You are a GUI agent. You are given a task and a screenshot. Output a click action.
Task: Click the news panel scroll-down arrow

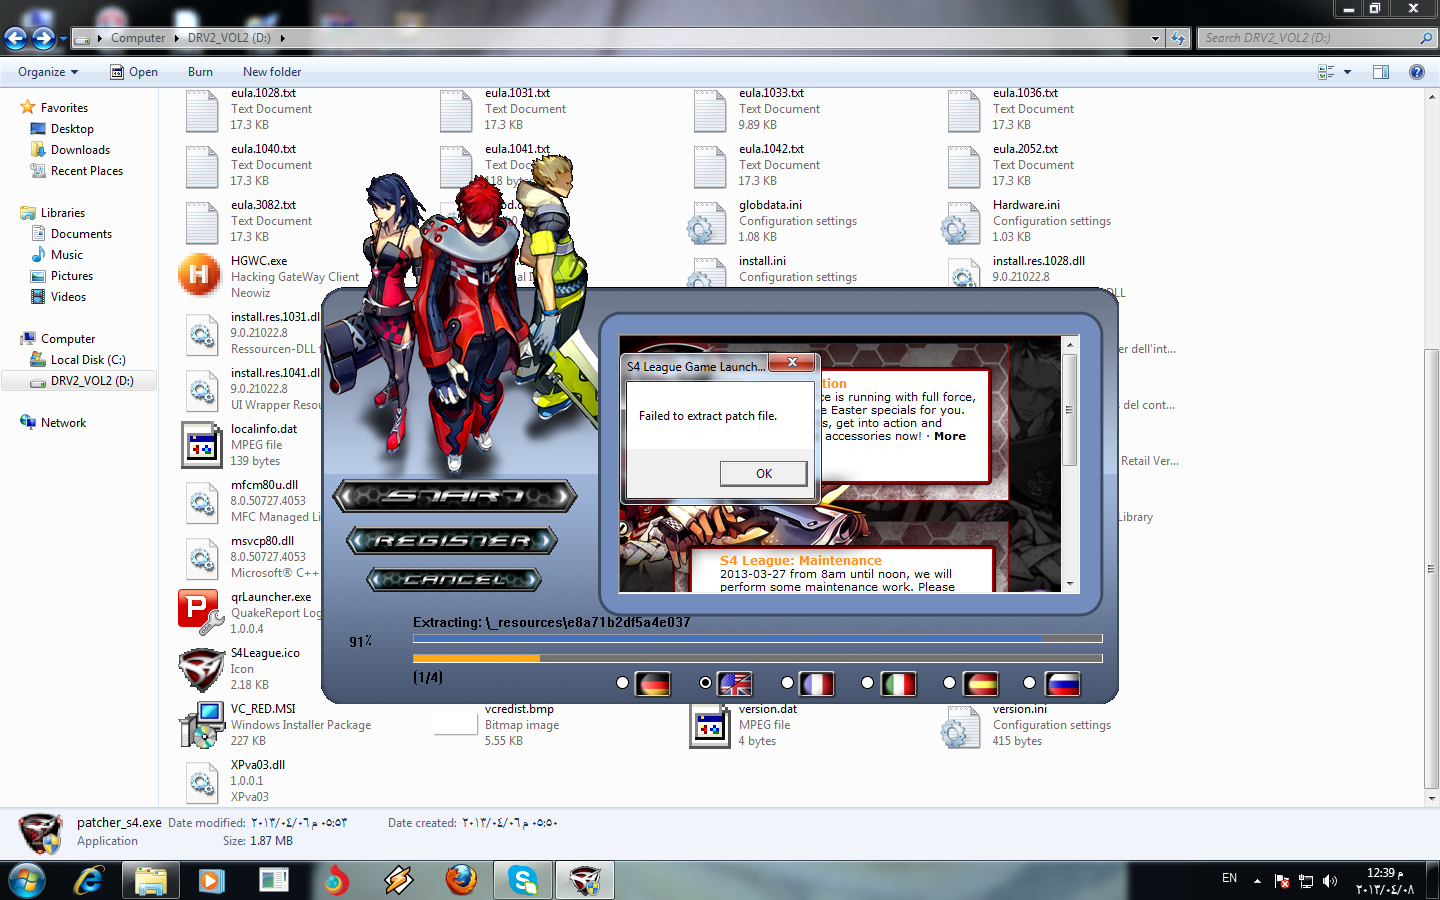pyautogui.click(x=1069, y=584)
